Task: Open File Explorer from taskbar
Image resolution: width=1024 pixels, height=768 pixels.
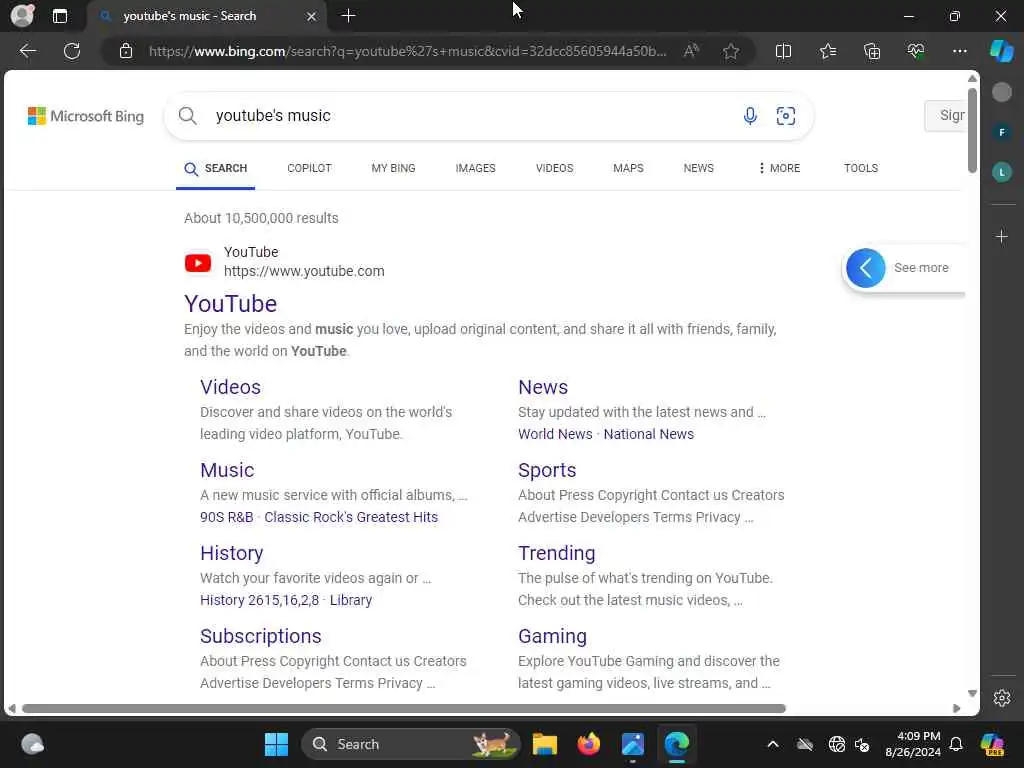Action: point(545,744)
